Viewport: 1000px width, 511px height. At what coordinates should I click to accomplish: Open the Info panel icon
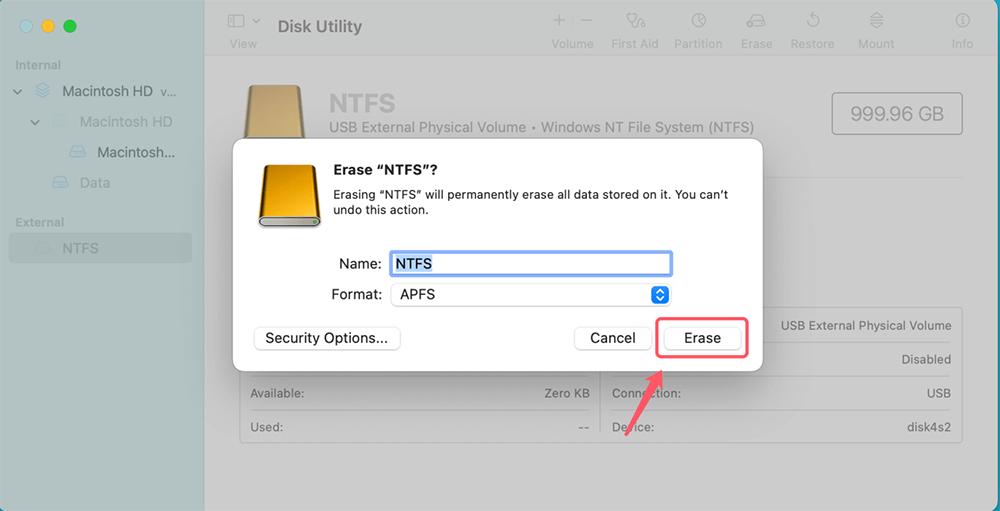(x=962, y=21)
